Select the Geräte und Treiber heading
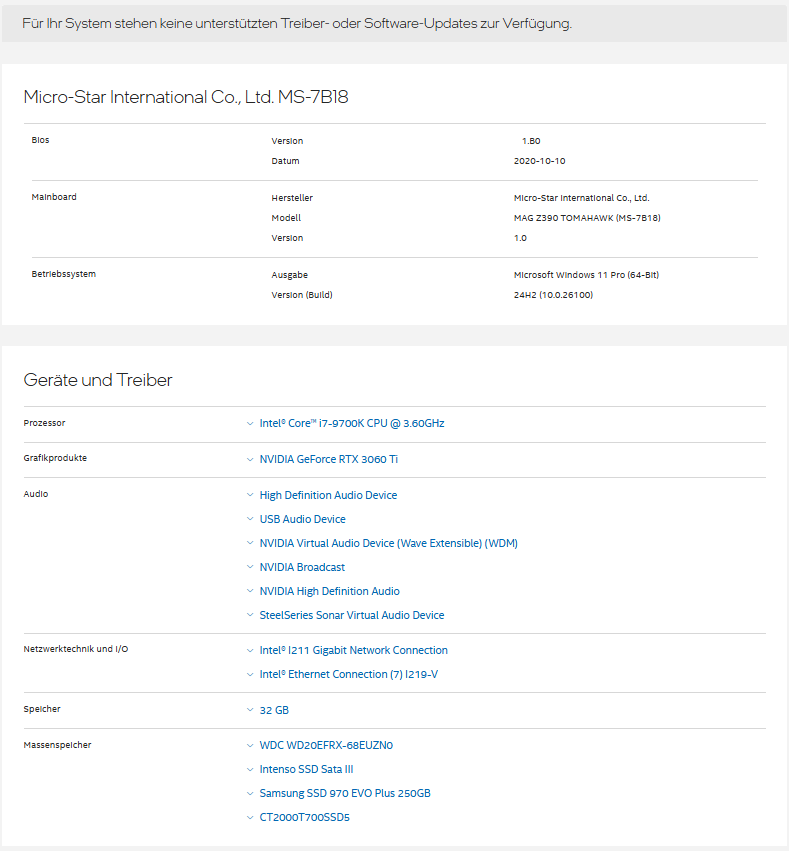The height and width of the screenshot is (851, 789). (x=98, y=379)
